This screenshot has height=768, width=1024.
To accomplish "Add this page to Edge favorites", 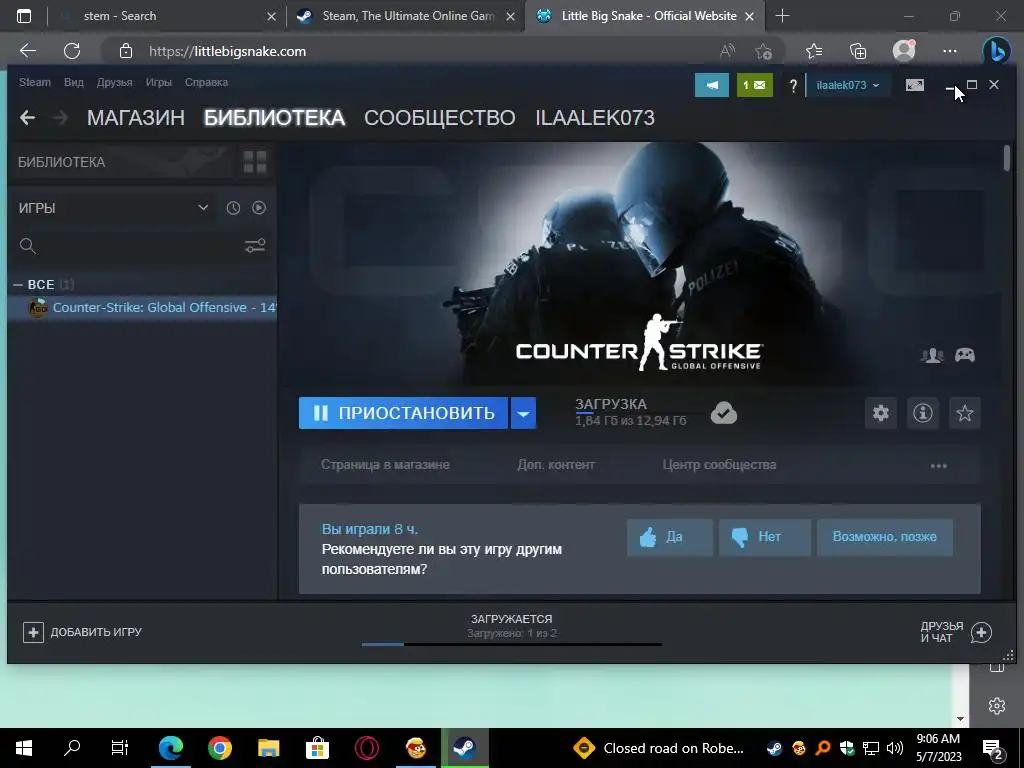I will pyautogui.click(x=763, y=51).
